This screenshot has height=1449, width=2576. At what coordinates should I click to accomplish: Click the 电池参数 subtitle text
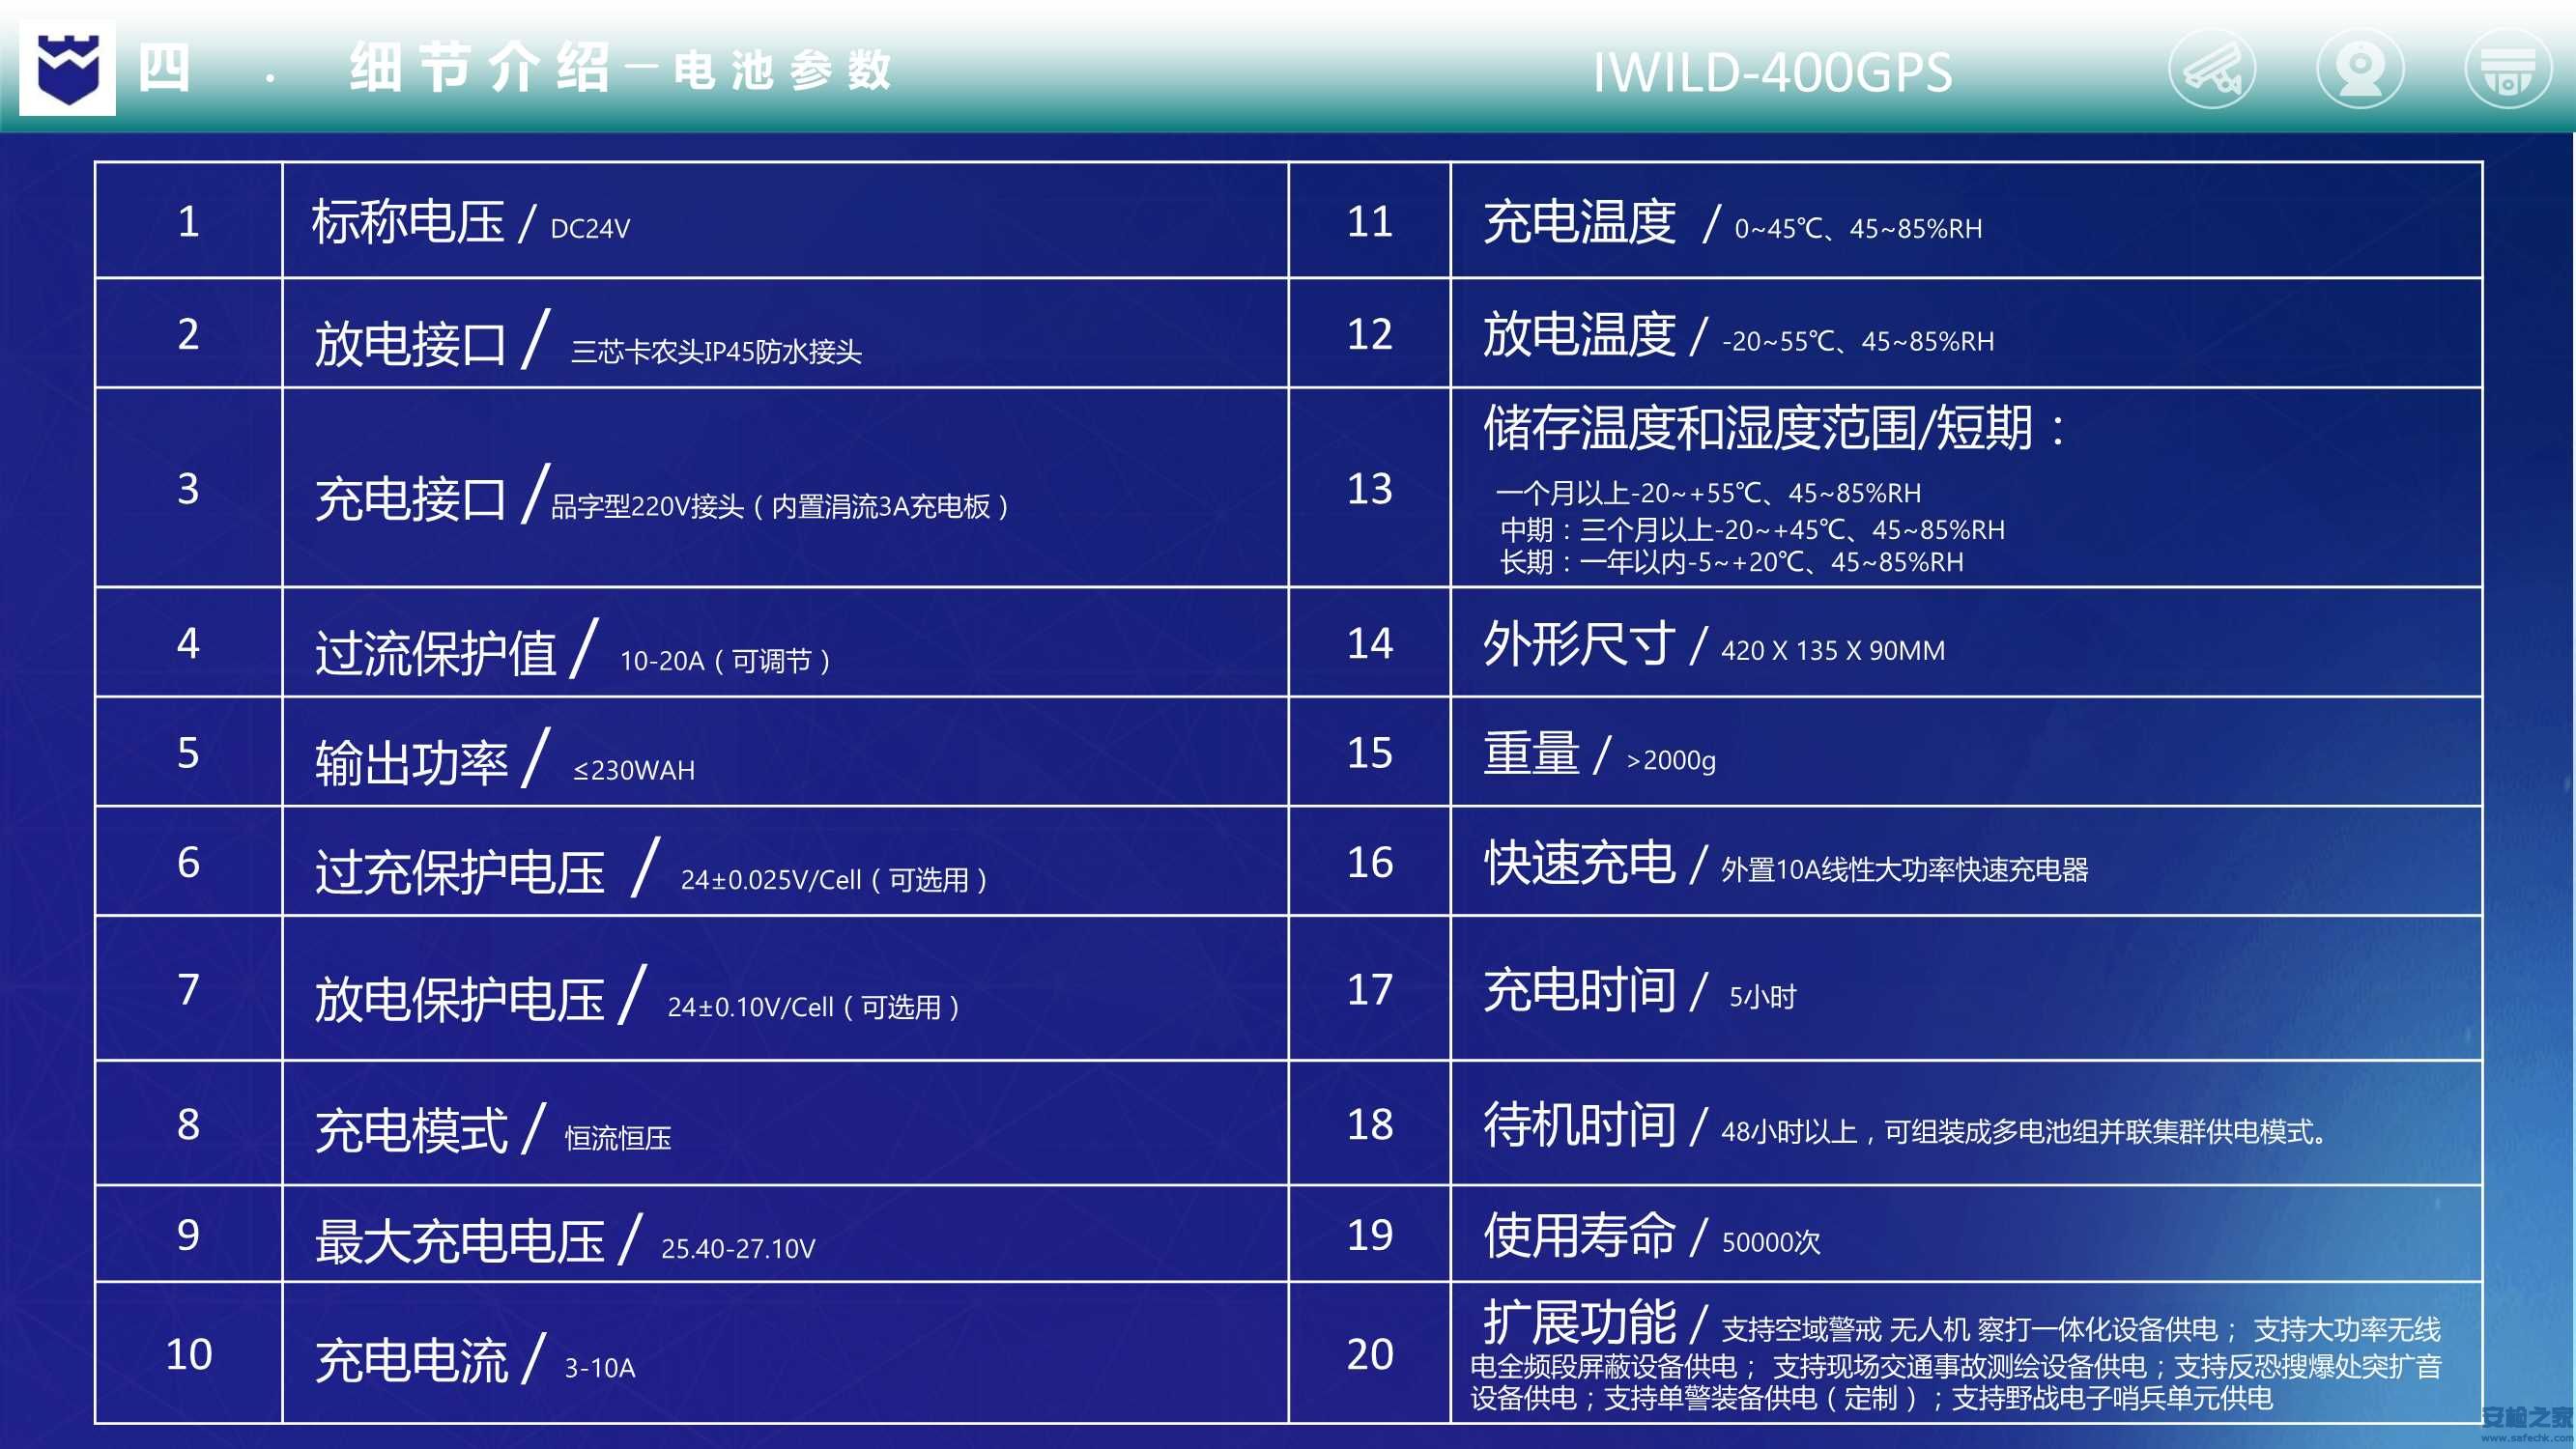pyautogui.click(x=782, y=71)
